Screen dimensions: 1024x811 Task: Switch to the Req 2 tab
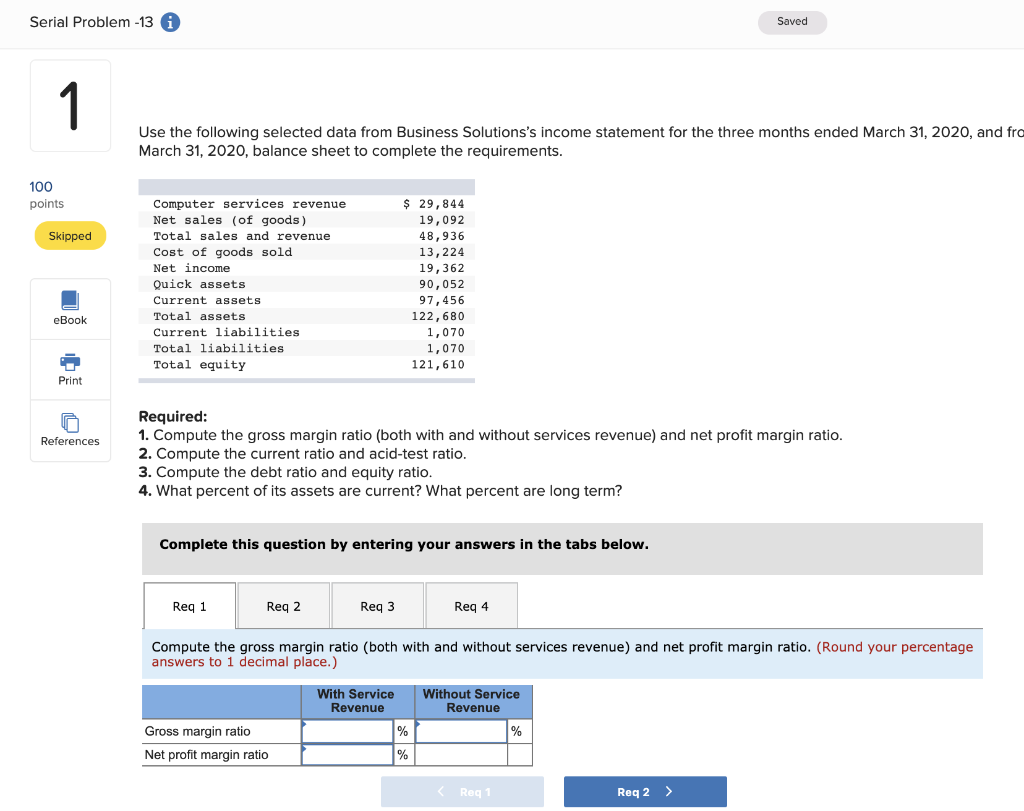[x=283, y=605]
